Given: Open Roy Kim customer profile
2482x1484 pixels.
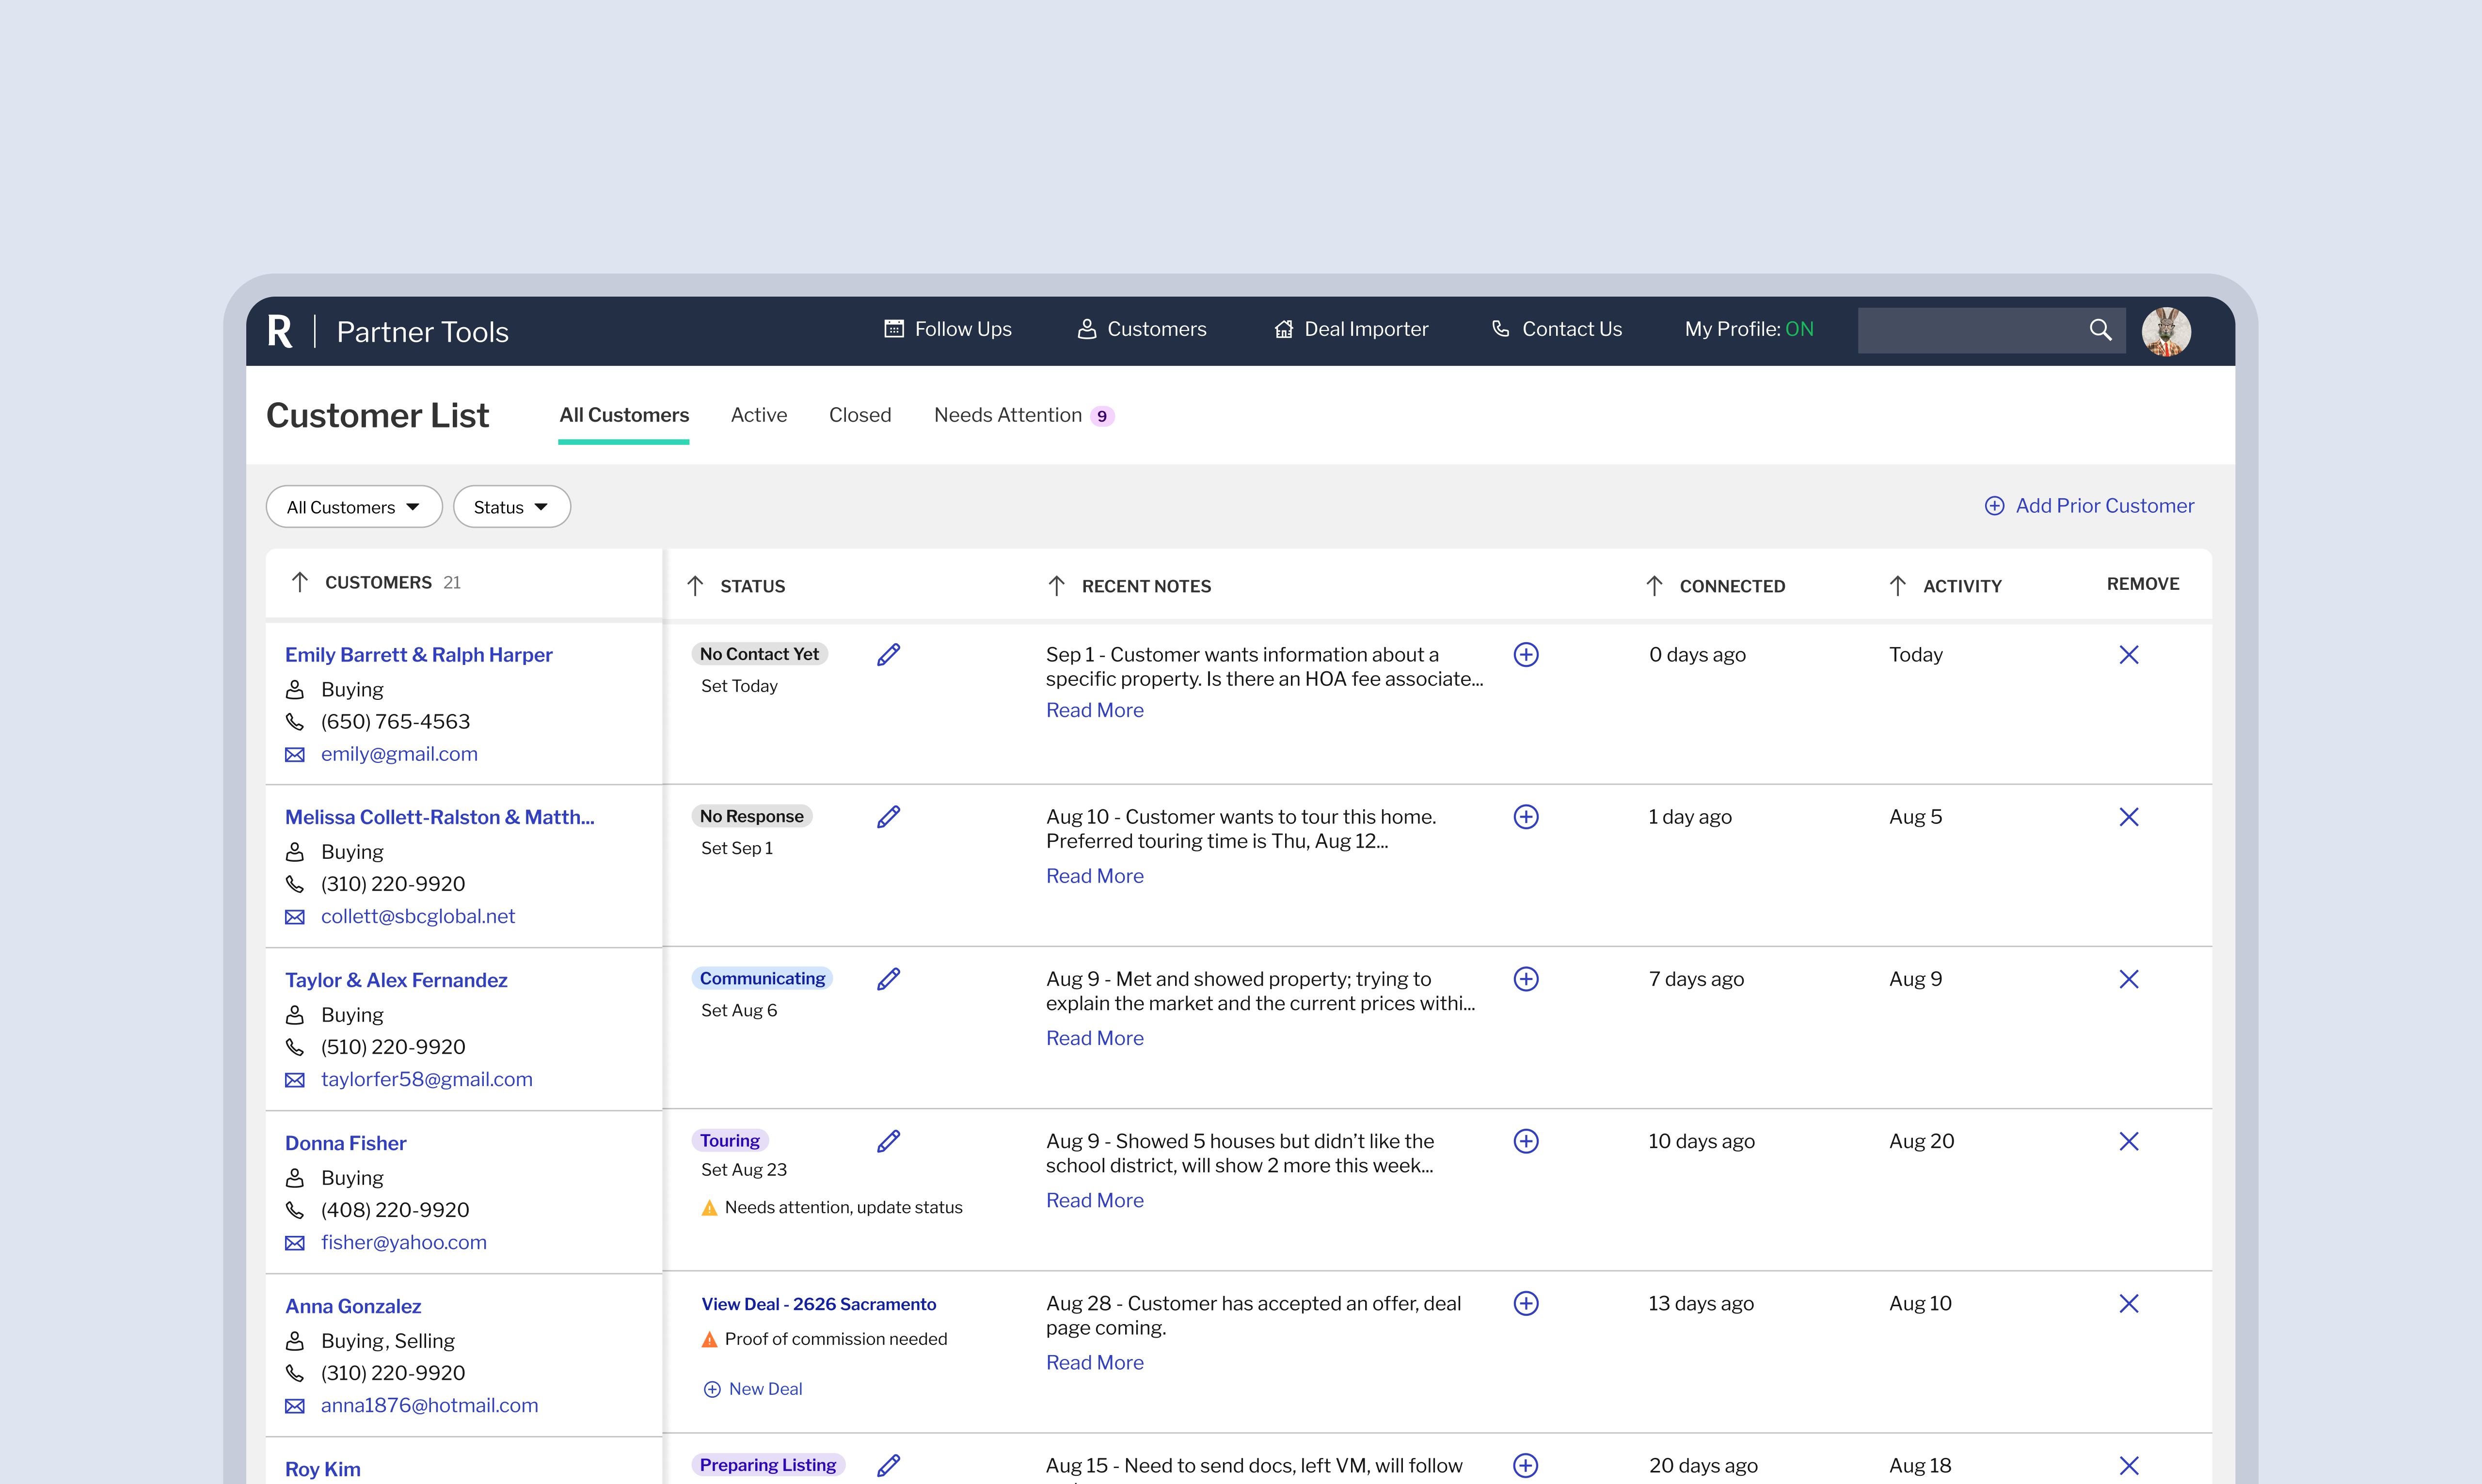Looking at the screenshot, I should click(323, 1469).
